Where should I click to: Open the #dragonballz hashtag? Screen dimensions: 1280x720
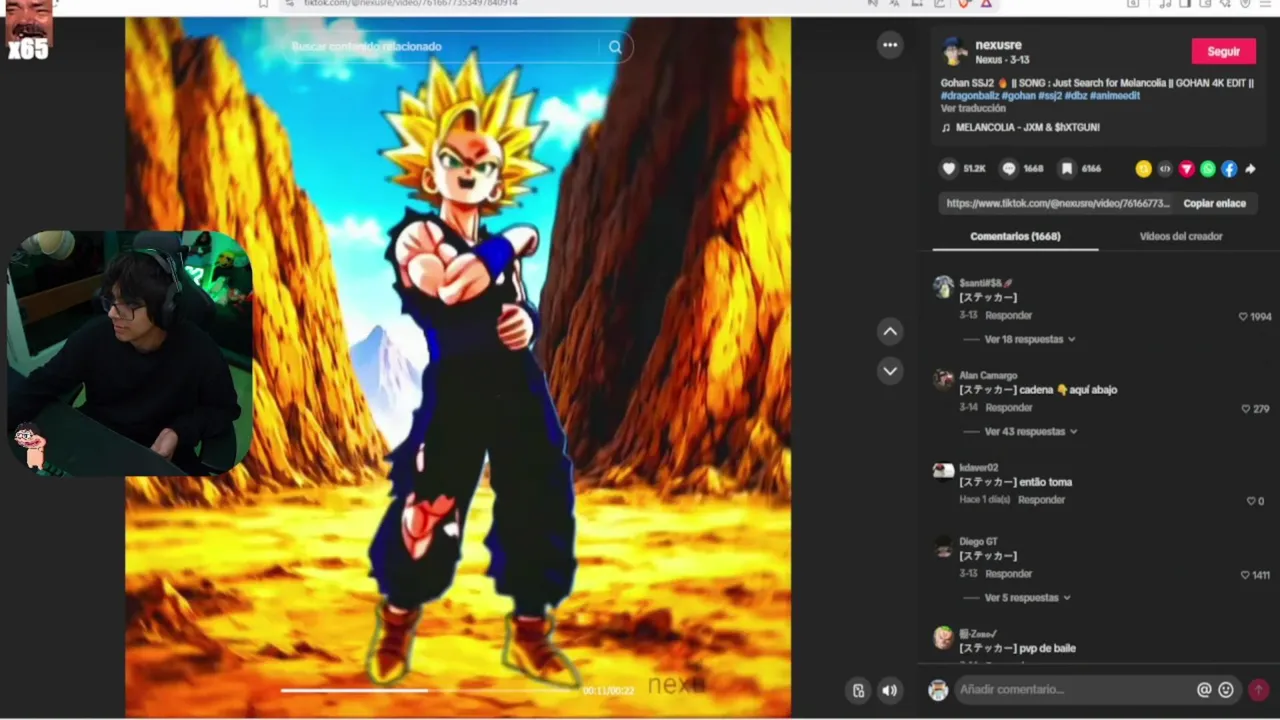[969, 95]
